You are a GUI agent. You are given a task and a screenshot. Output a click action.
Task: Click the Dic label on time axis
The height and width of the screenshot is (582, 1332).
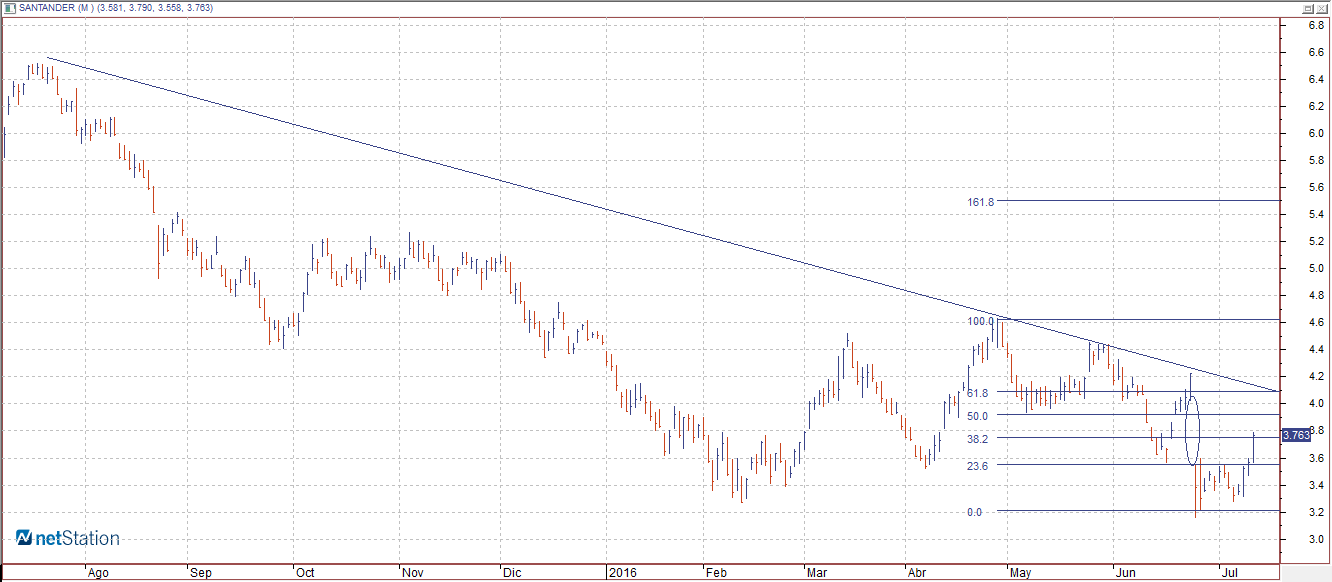click(x=512, y=574)
